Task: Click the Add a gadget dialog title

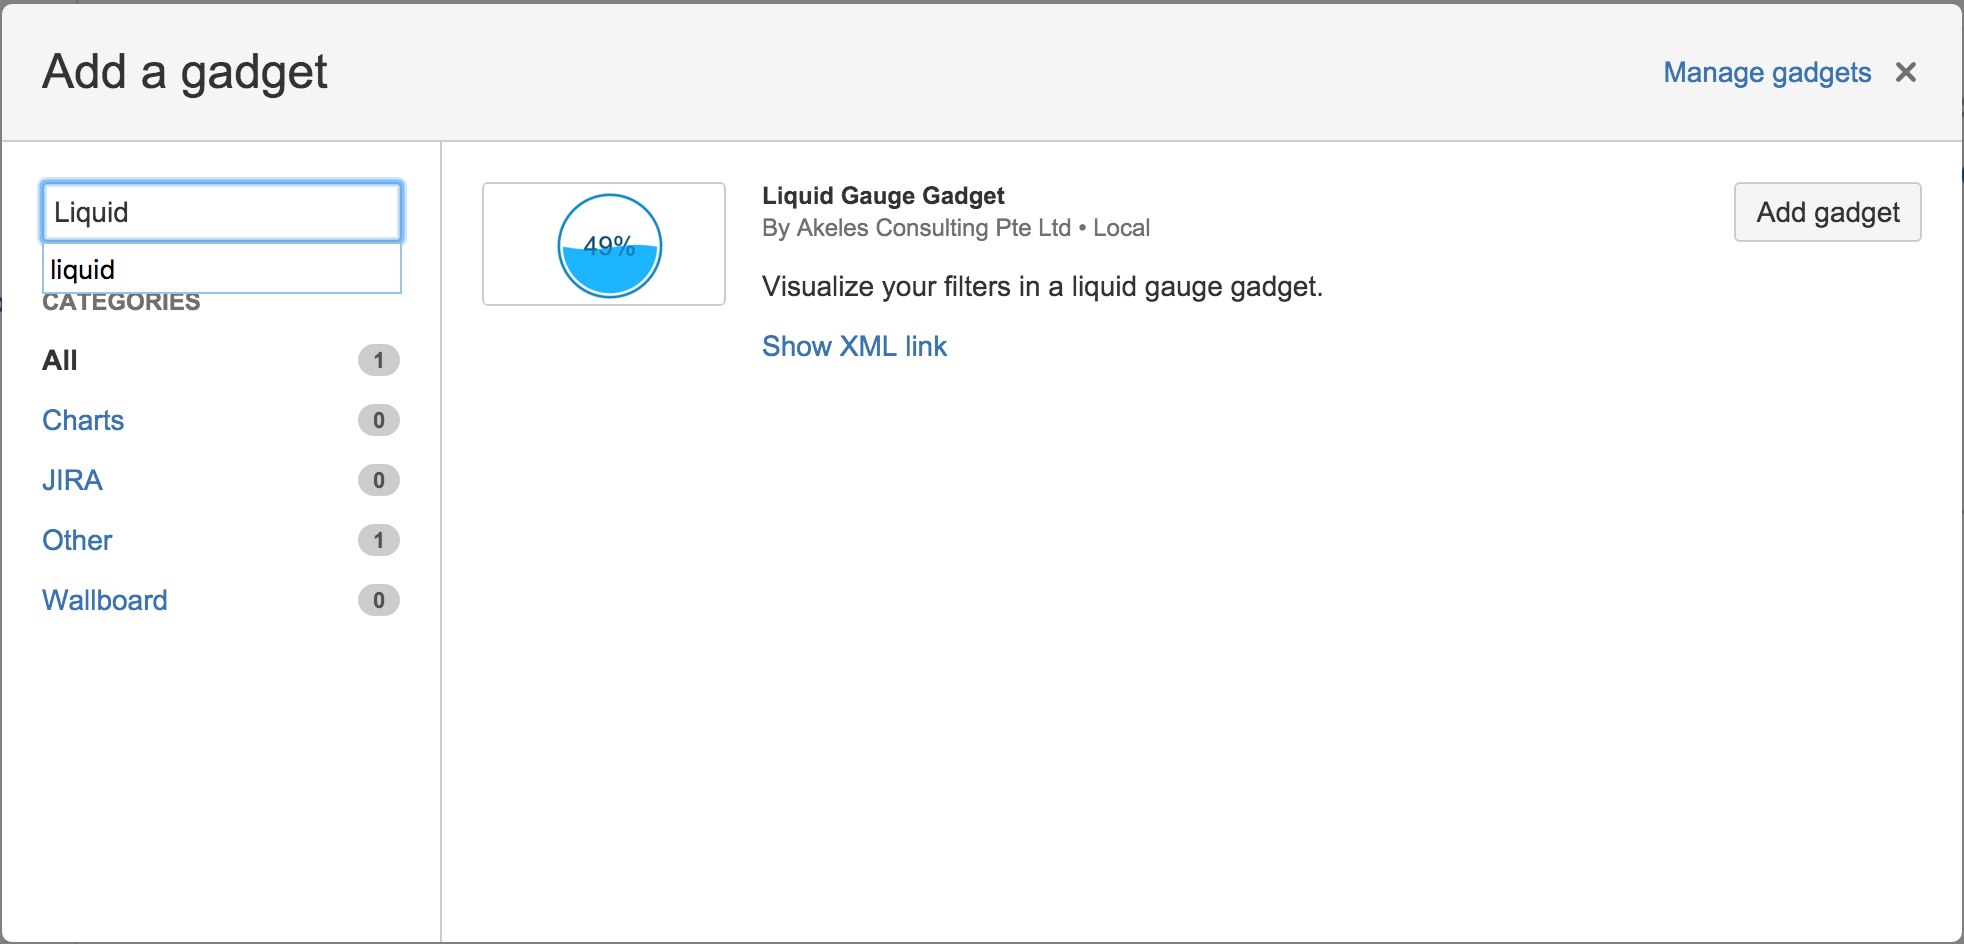Action: pyautogui.click(x=184, y=71)
